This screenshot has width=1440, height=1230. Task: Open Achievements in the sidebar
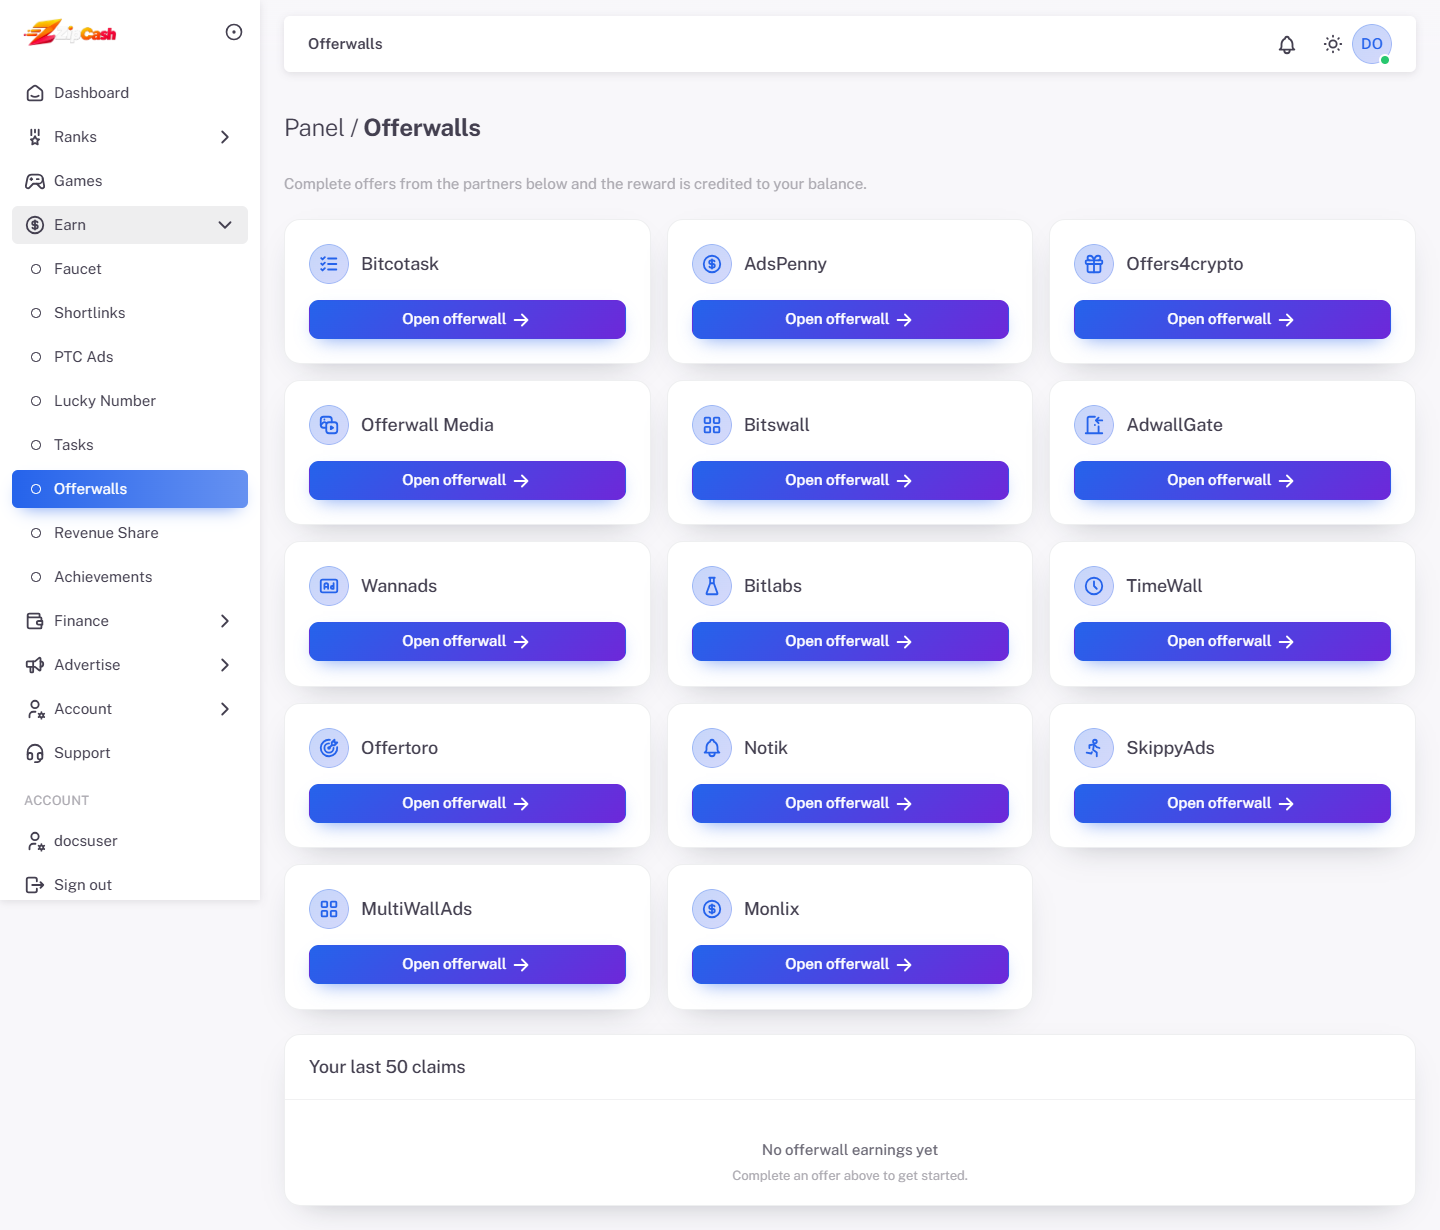[130, 577]
